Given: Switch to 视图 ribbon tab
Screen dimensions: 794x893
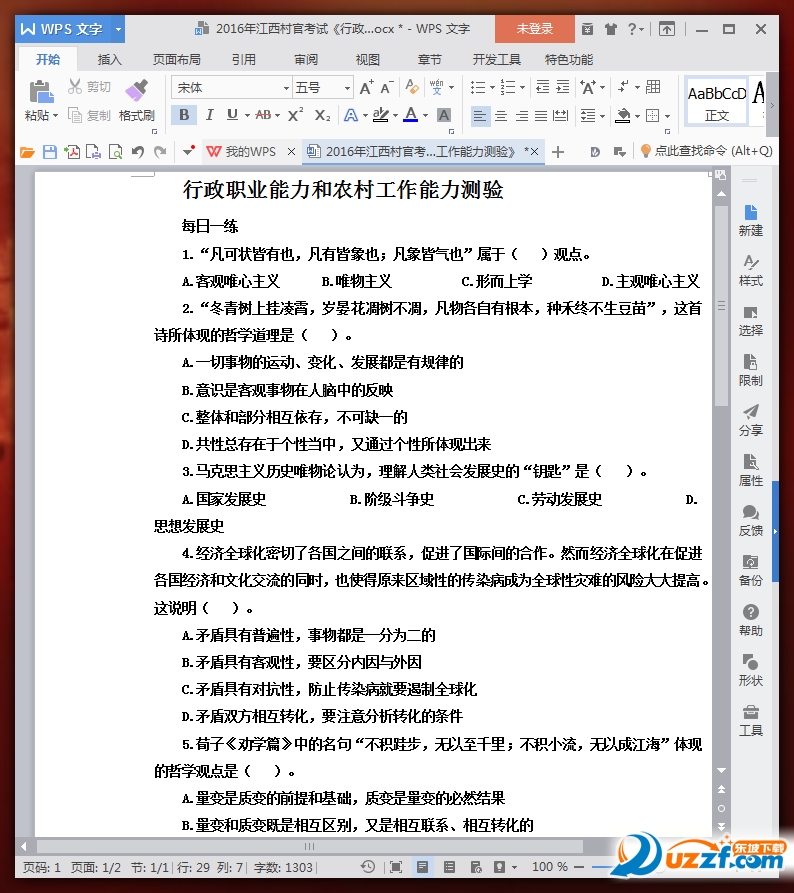Looking at the screenshot, I should pos(367,60).
